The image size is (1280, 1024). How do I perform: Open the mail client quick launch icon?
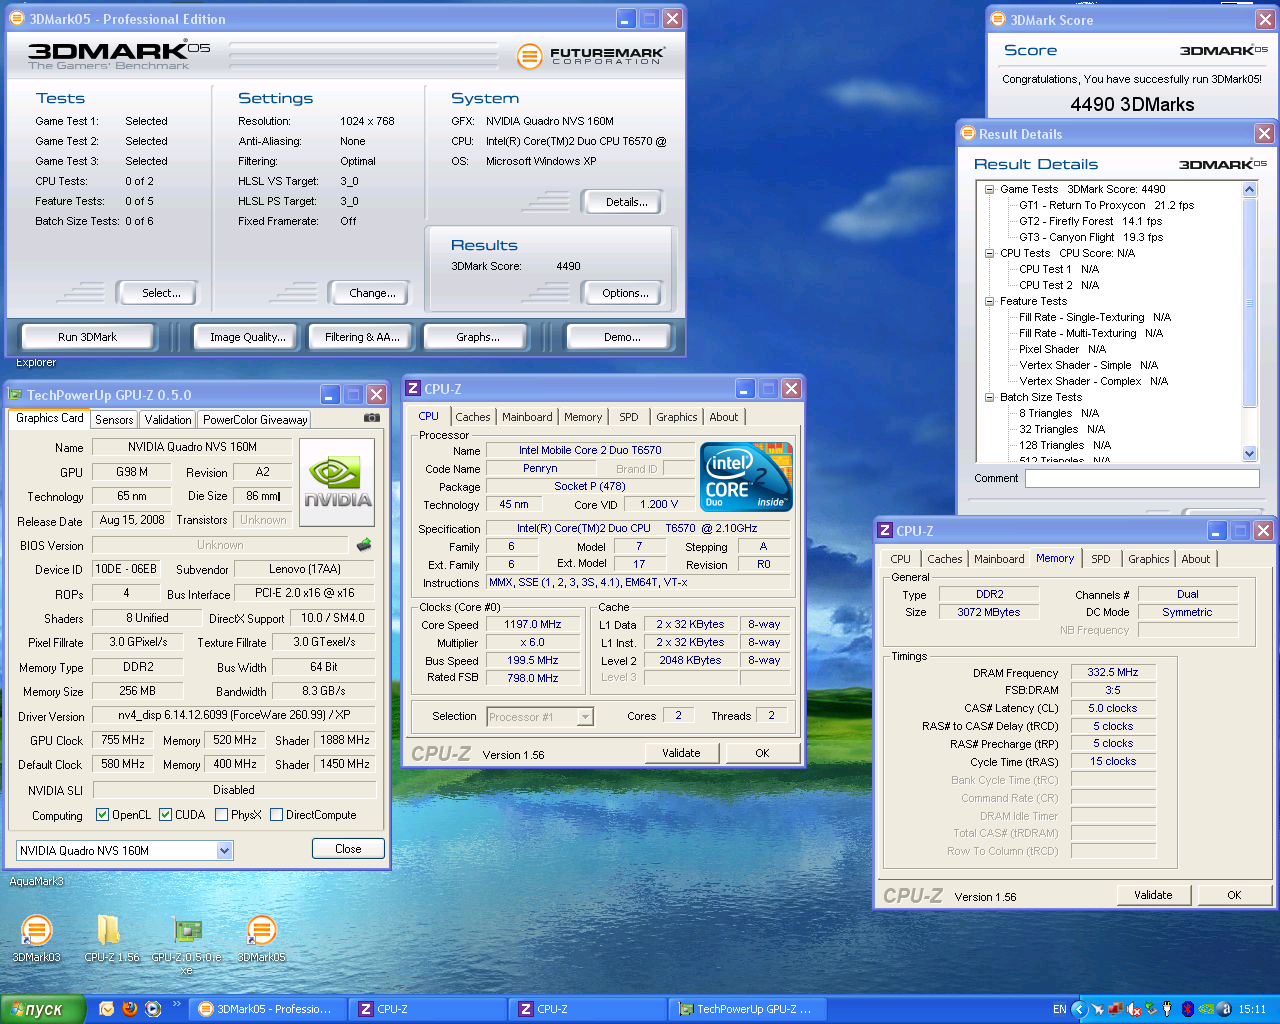[x=106, y=1009]
